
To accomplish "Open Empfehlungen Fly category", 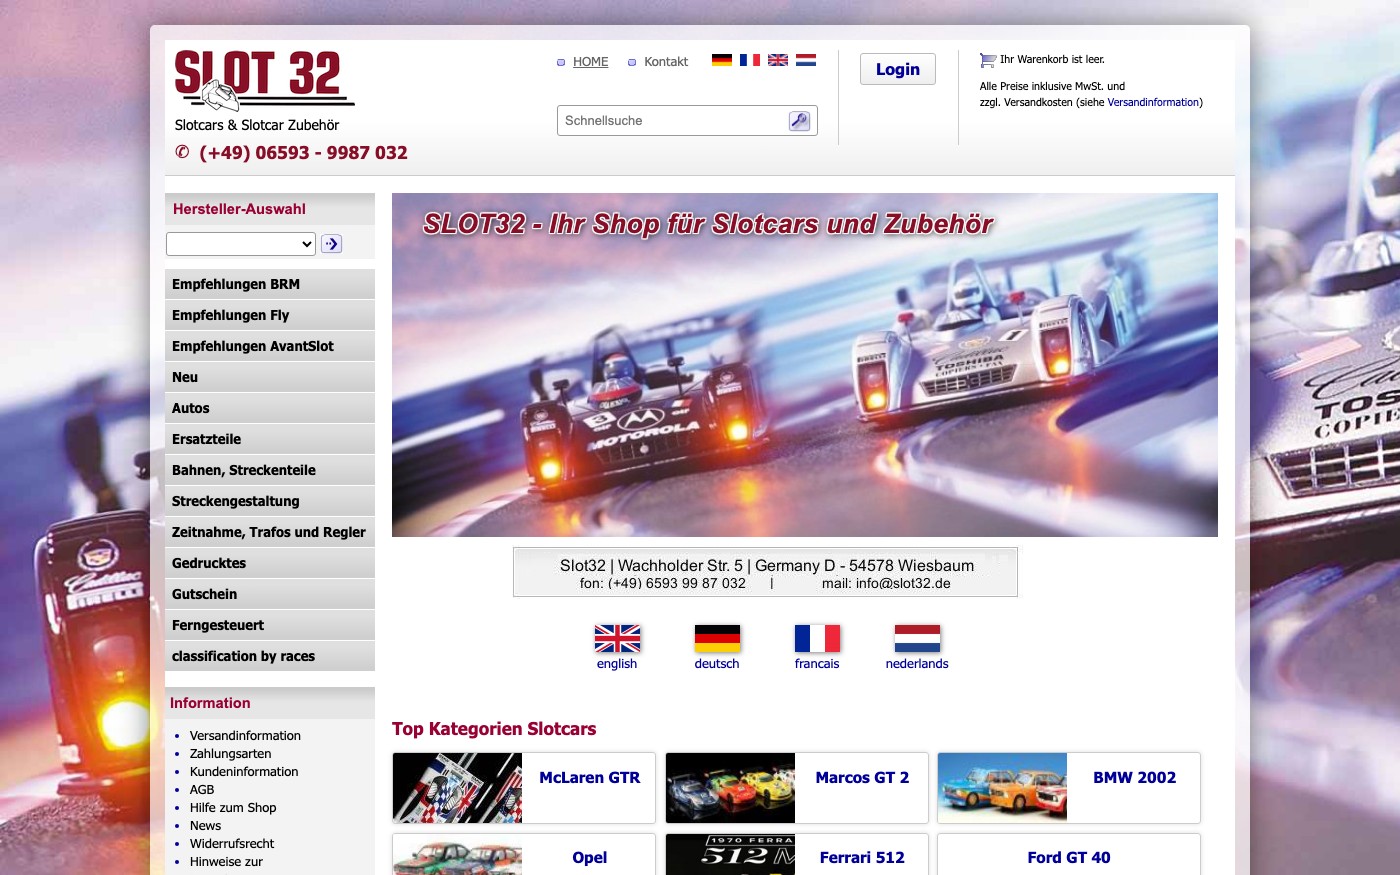I will [270, 315].
